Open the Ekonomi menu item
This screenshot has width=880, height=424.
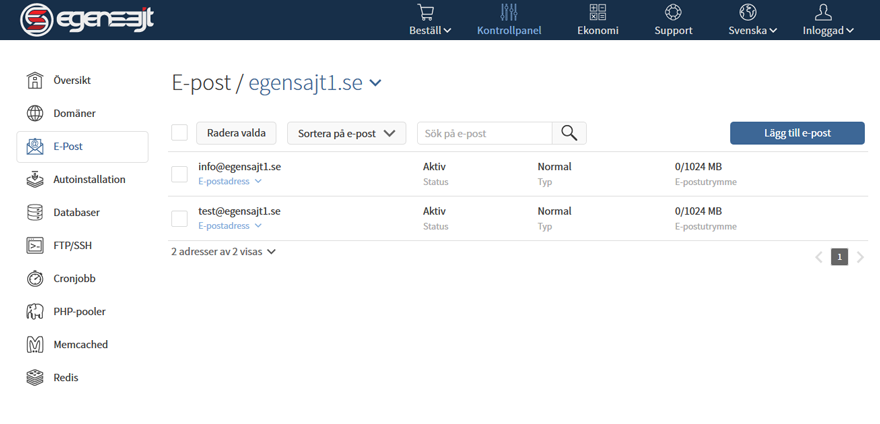coord(598,30)
